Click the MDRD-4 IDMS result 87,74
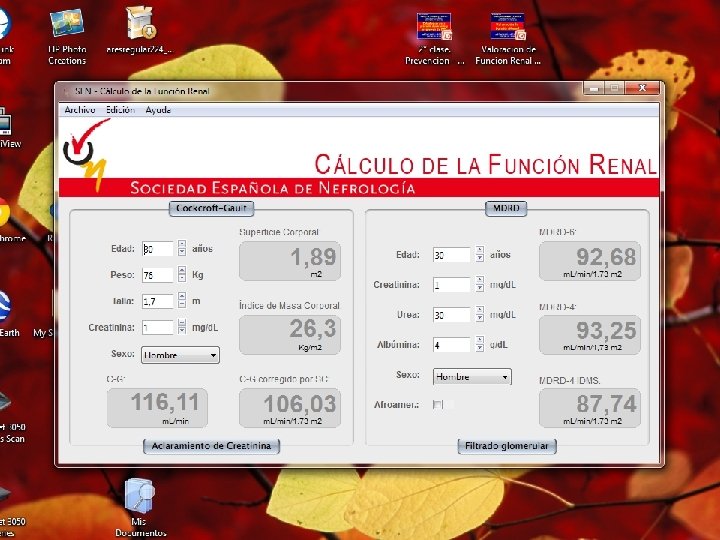Image resolution: width=720 pixels, height=540 pixels. (590, 408)
